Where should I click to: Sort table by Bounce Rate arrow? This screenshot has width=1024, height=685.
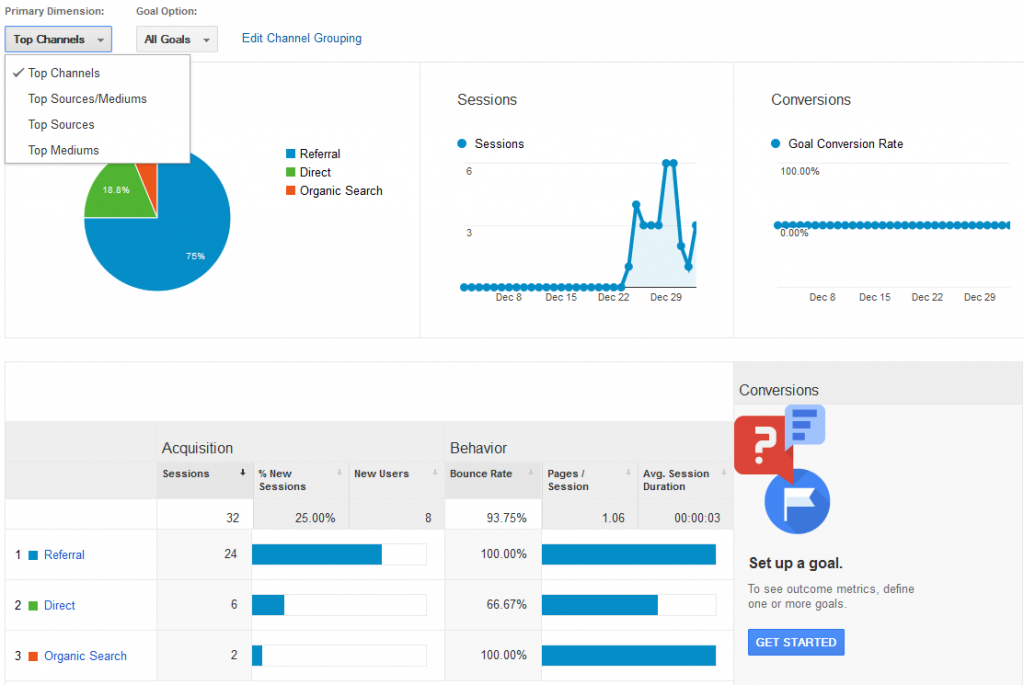coord(531,472)
